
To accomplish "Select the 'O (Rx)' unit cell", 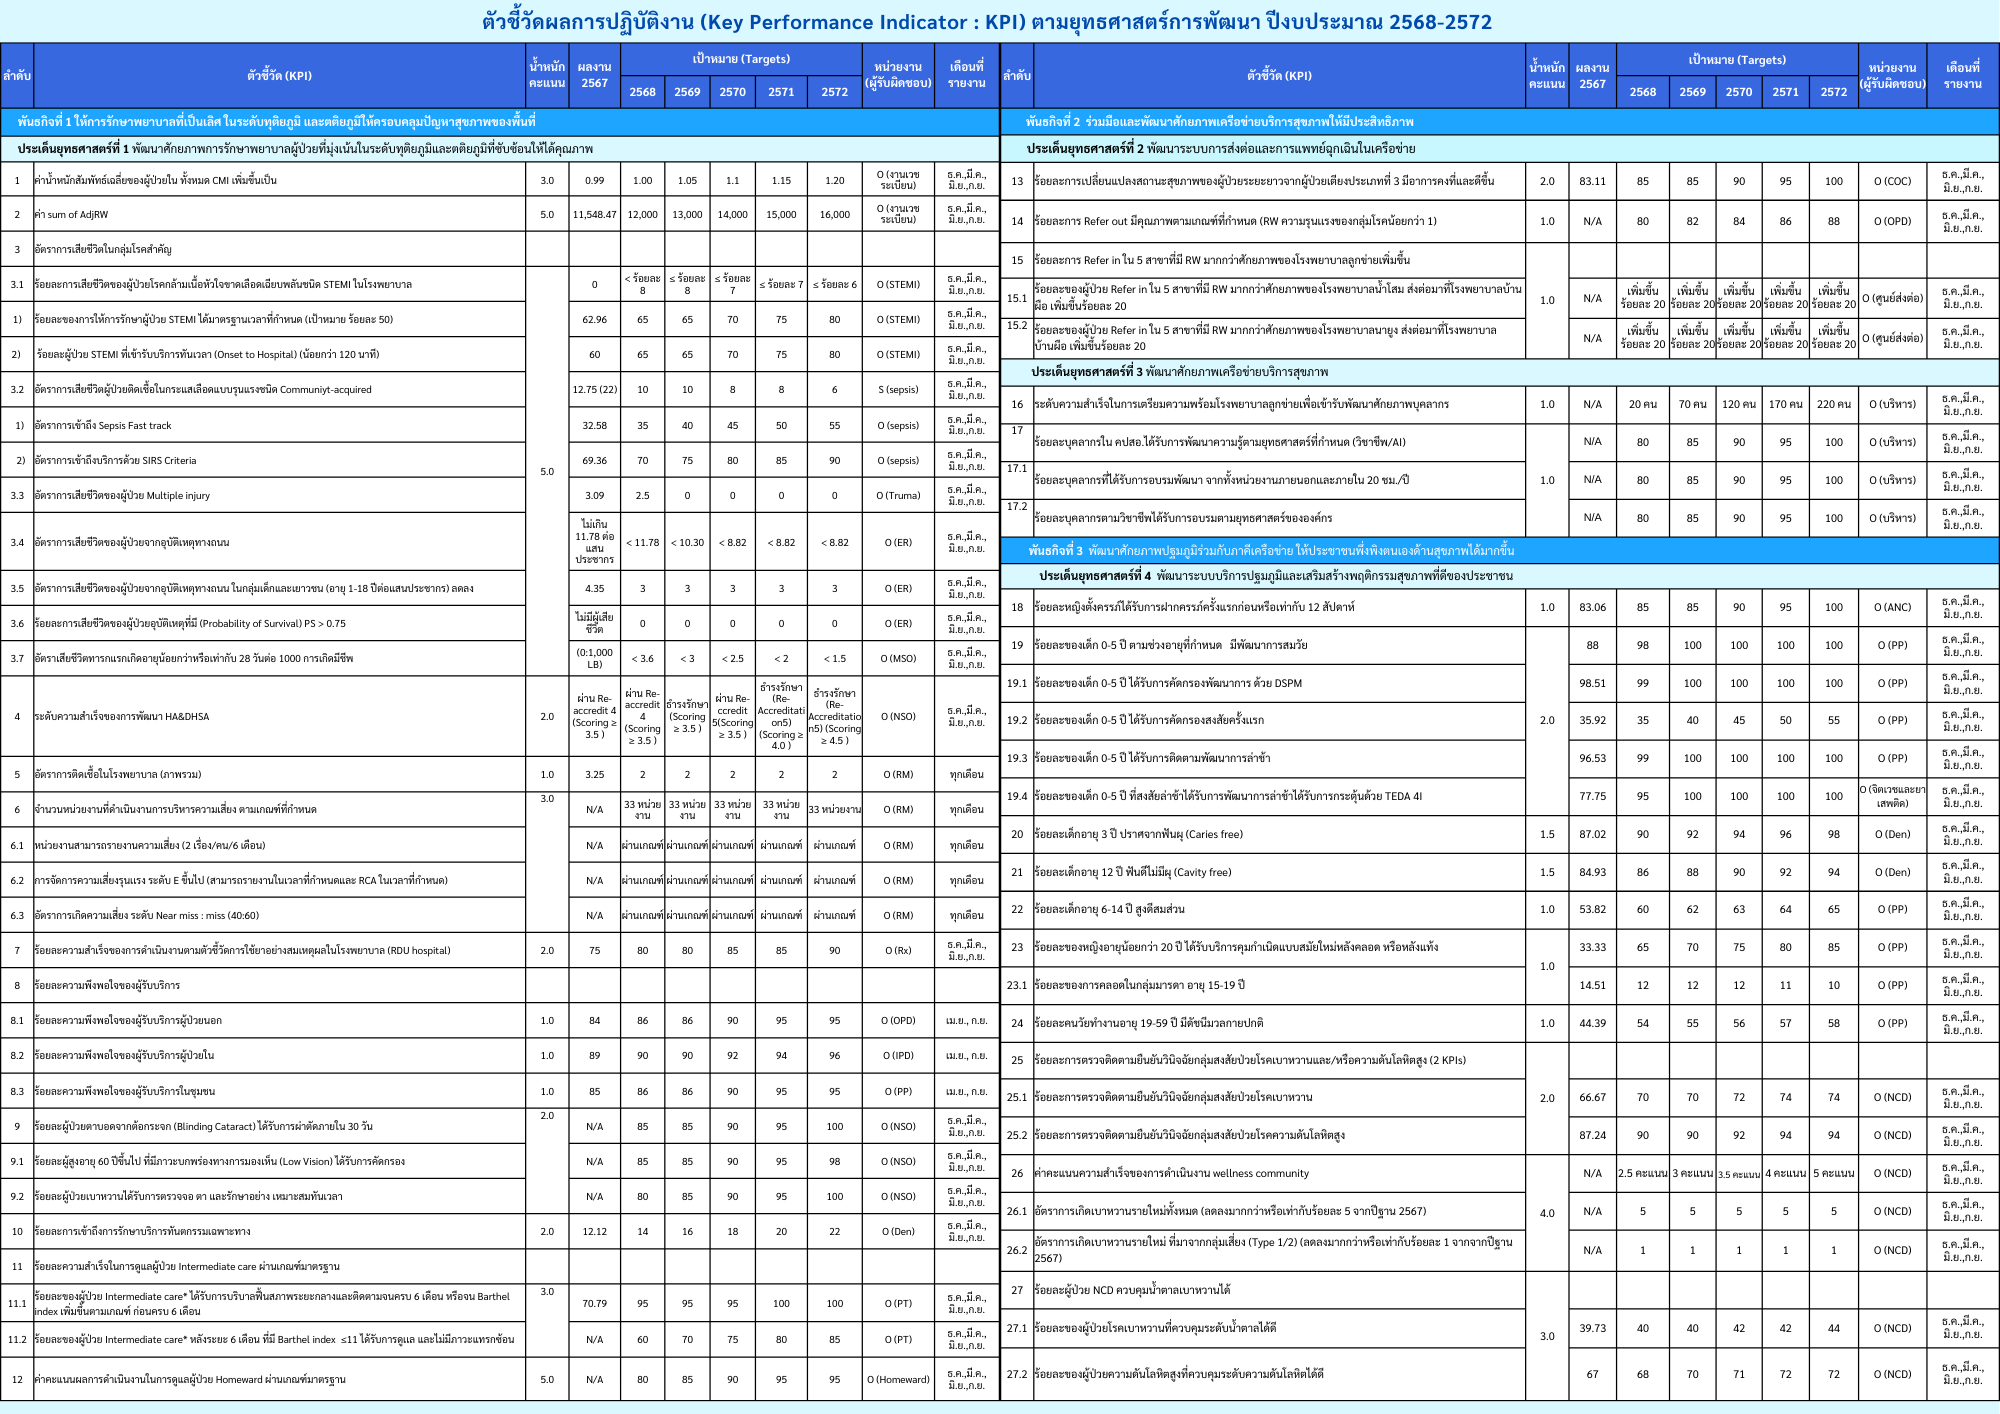I will [897, 951].
